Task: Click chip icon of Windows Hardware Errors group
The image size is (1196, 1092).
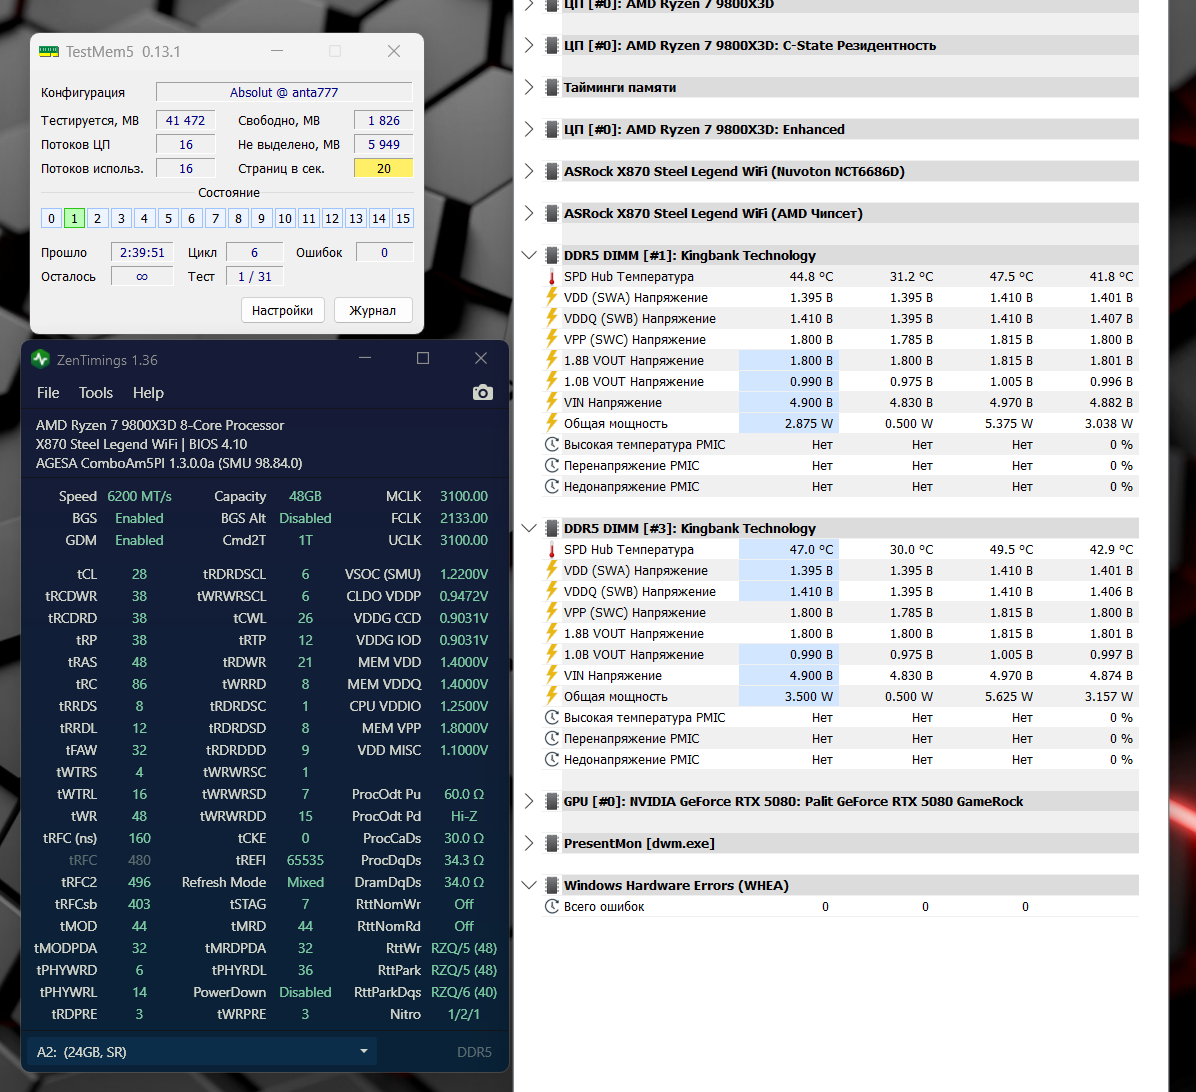Action: [551, 885]
